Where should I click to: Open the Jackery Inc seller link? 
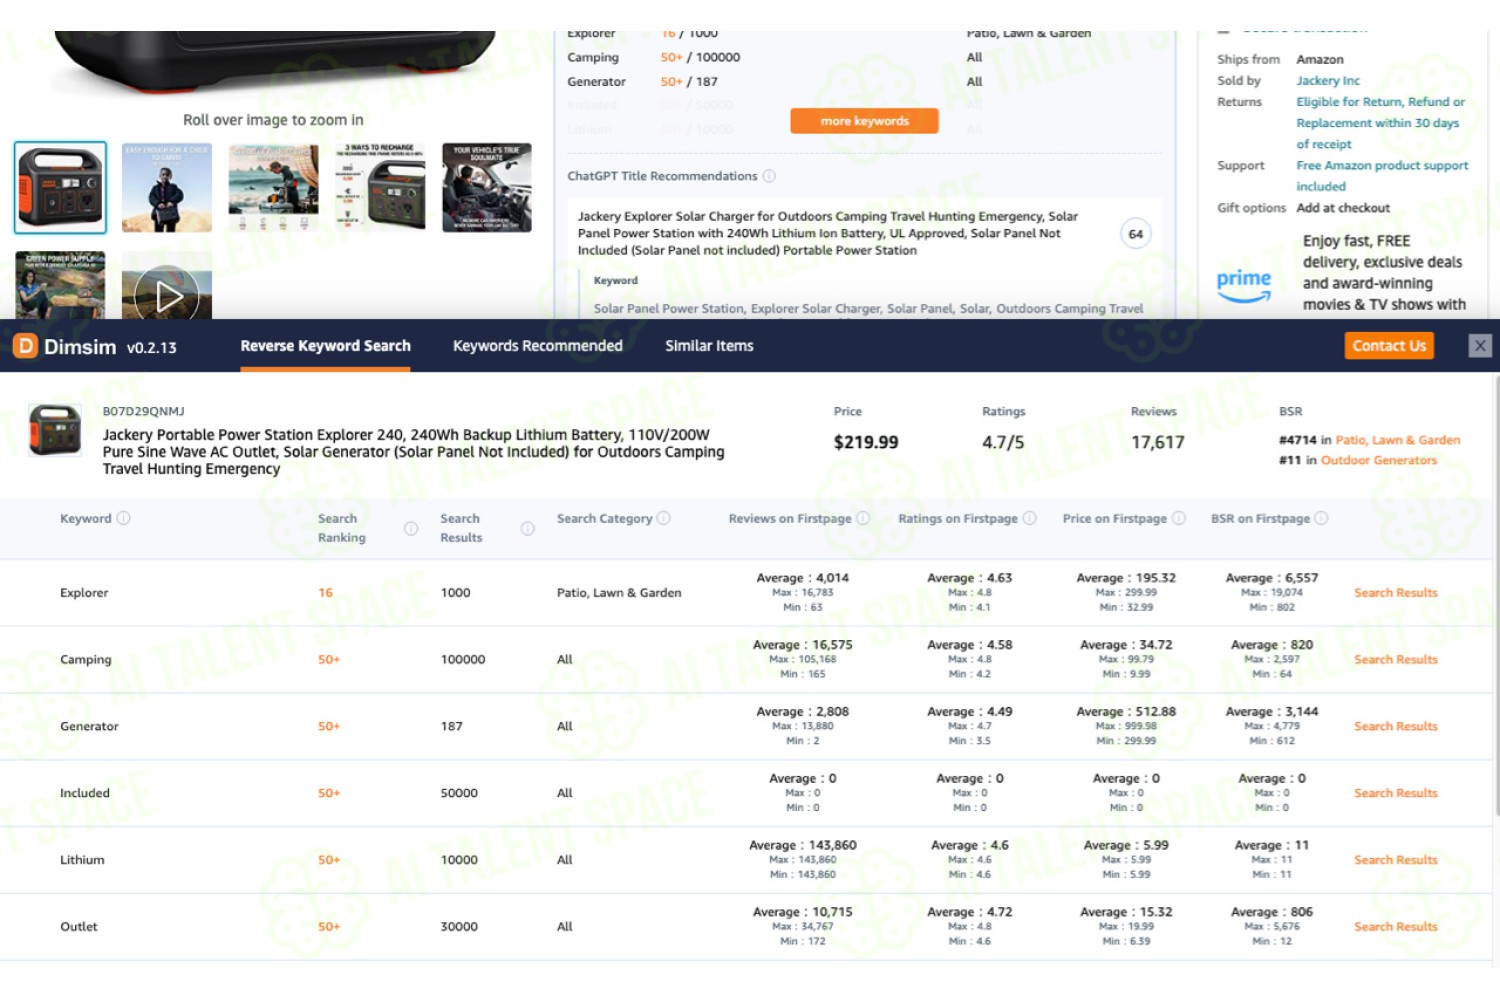pos(1327,81)
